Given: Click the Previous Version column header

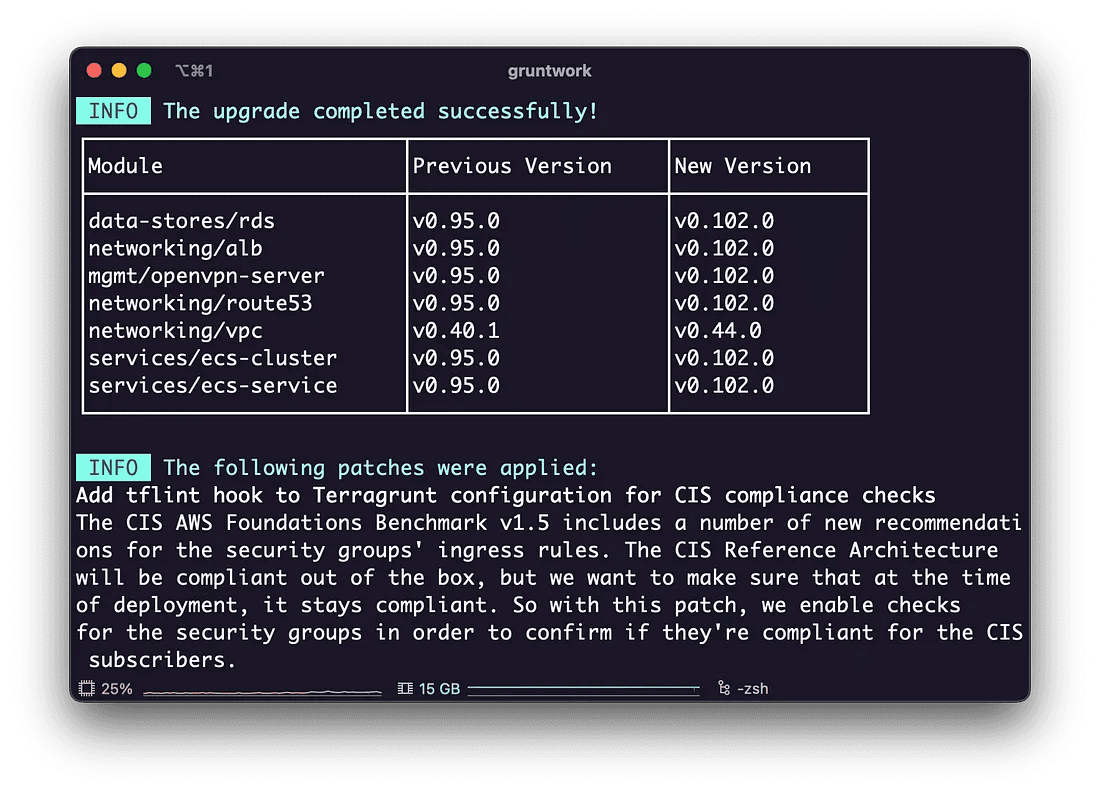Looking at the screenshot, I should click(512, 166).
